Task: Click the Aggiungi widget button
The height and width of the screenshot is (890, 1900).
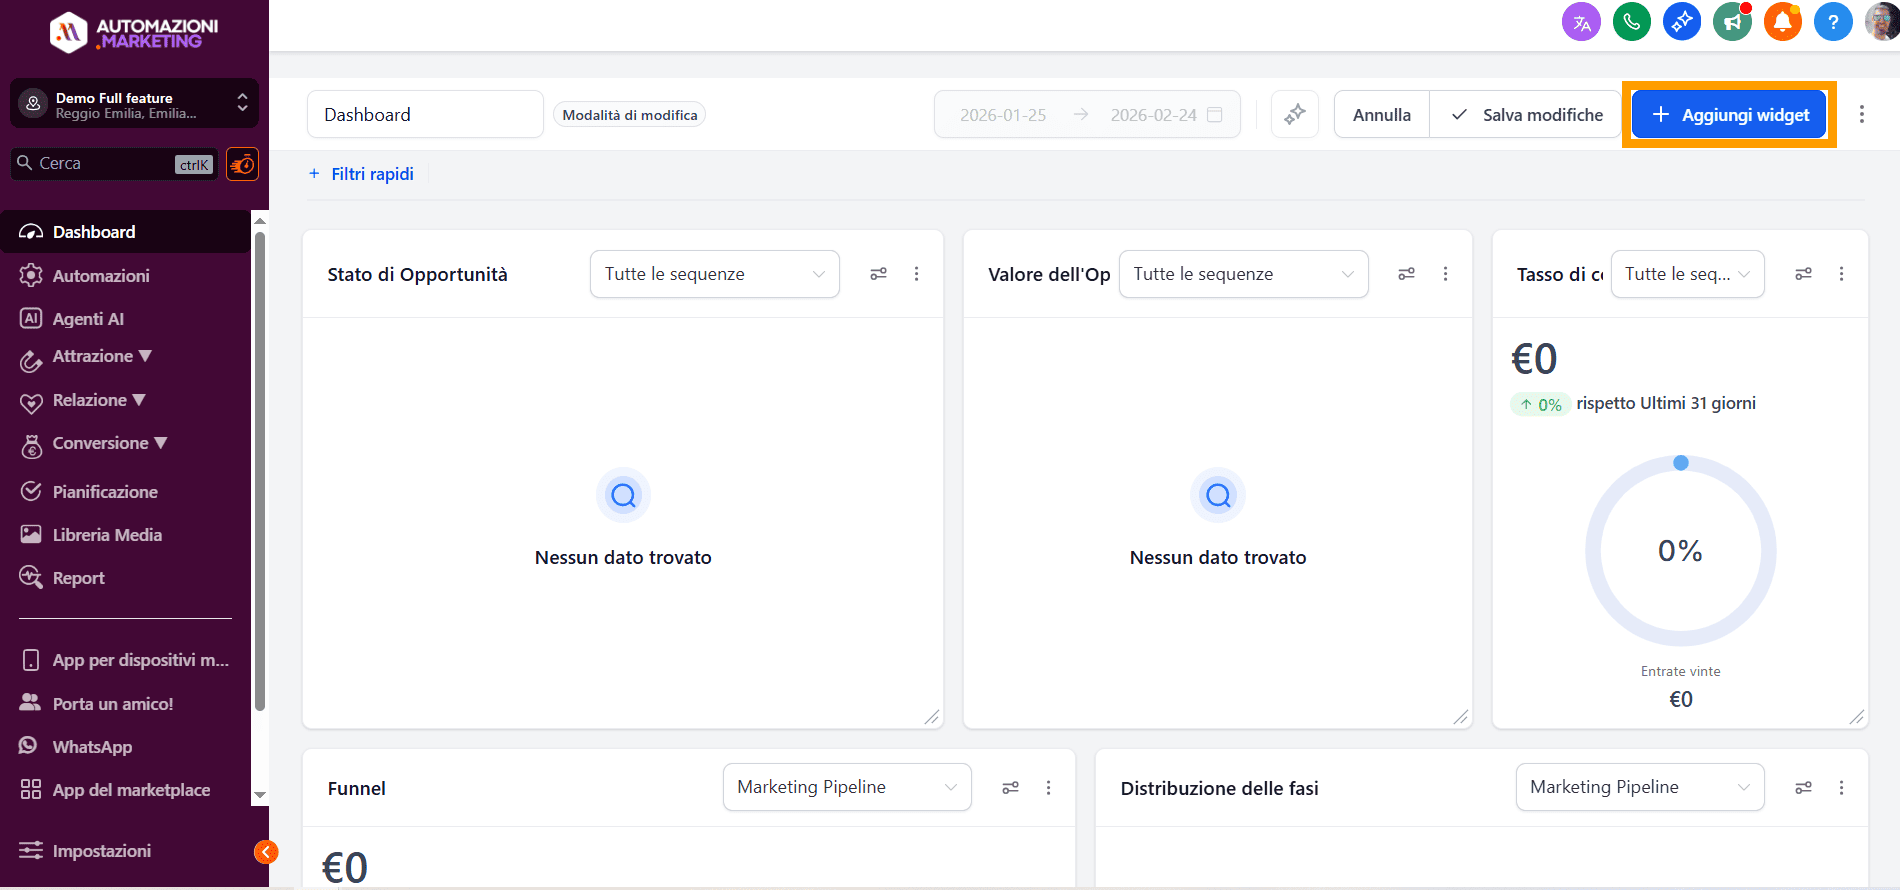Action: coord(1728,115)
